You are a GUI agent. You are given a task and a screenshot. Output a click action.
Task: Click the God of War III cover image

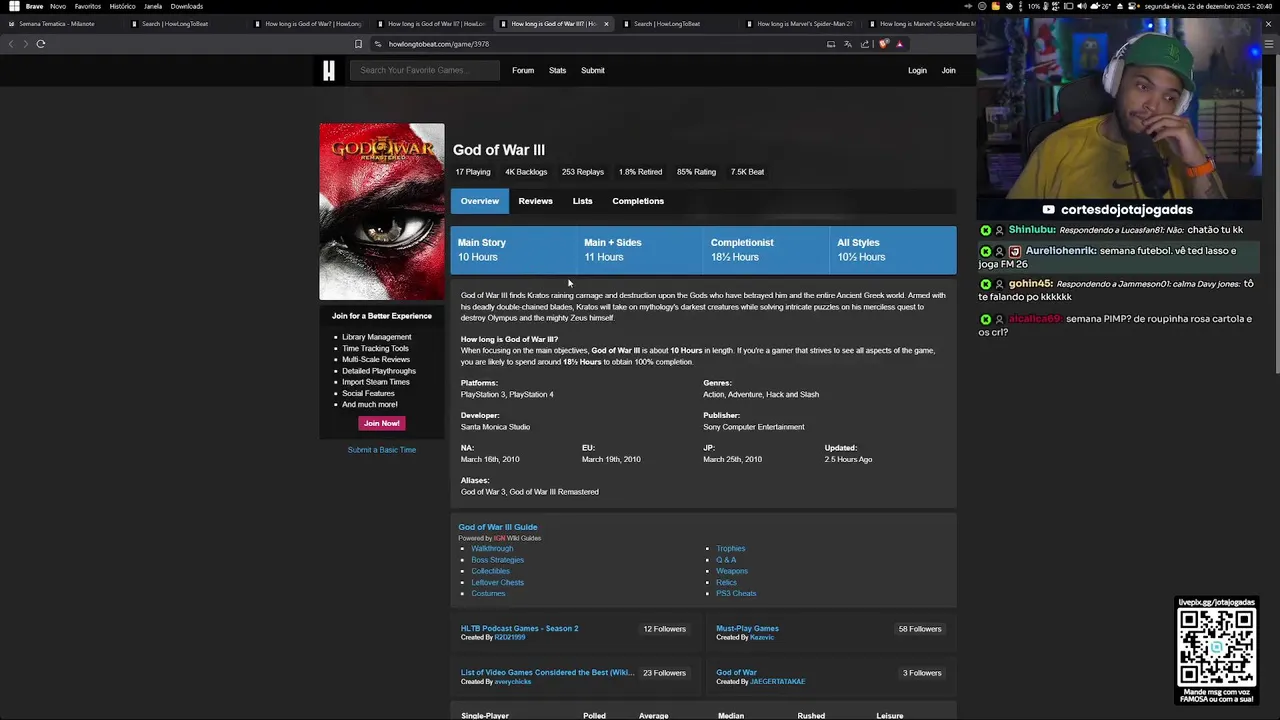coord(382,211)
